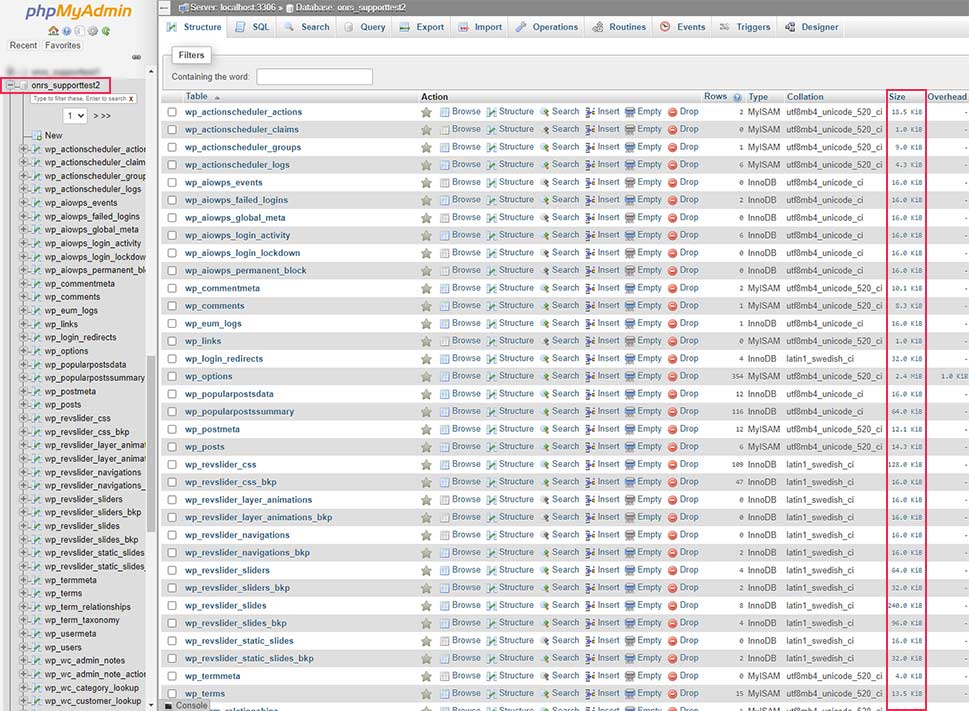
Task: Click the phpMyAdmin Home icon
Action: click(x=54, y=31)
